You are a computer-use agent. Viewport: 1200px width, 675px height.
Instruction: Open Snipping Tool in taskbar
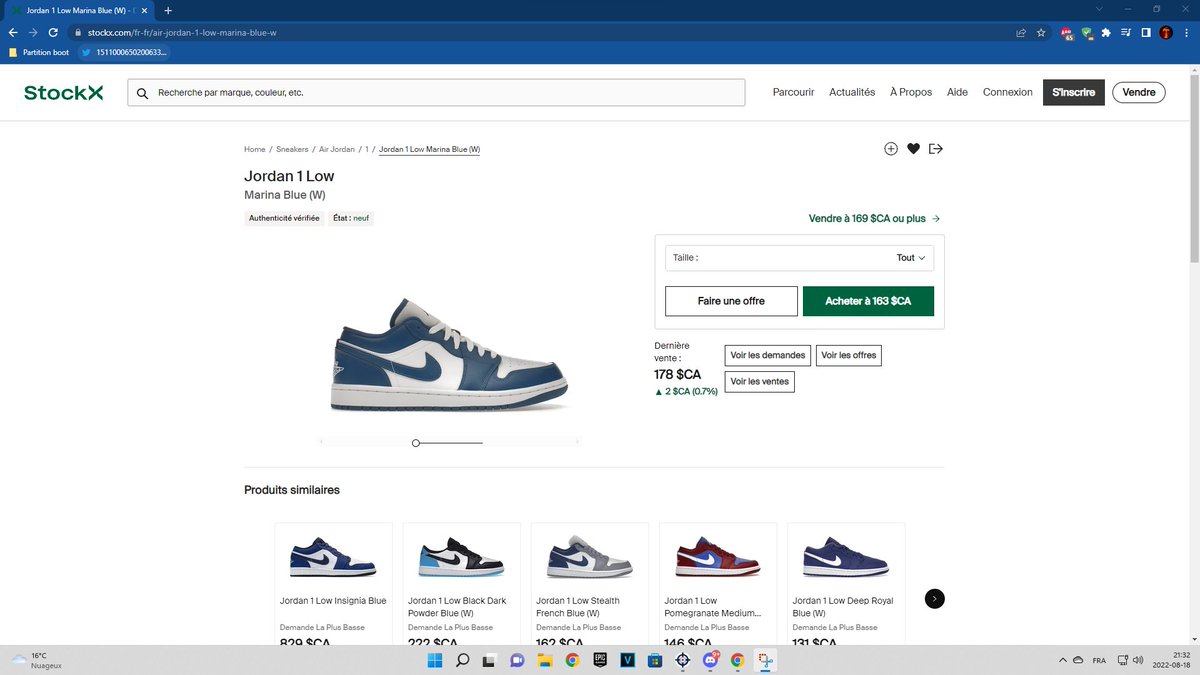point(765,660)
